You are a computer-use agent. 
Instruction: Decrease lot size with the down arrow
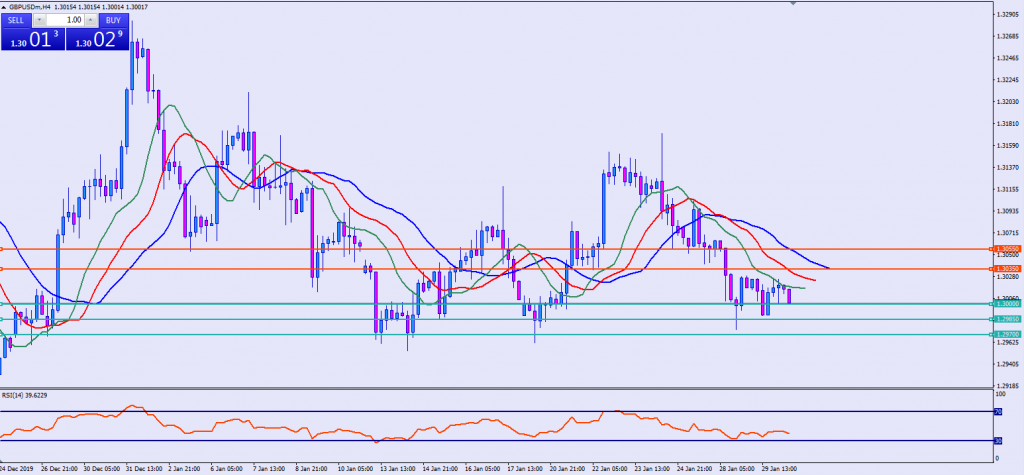pyautogui.click(x=41, y=20)
